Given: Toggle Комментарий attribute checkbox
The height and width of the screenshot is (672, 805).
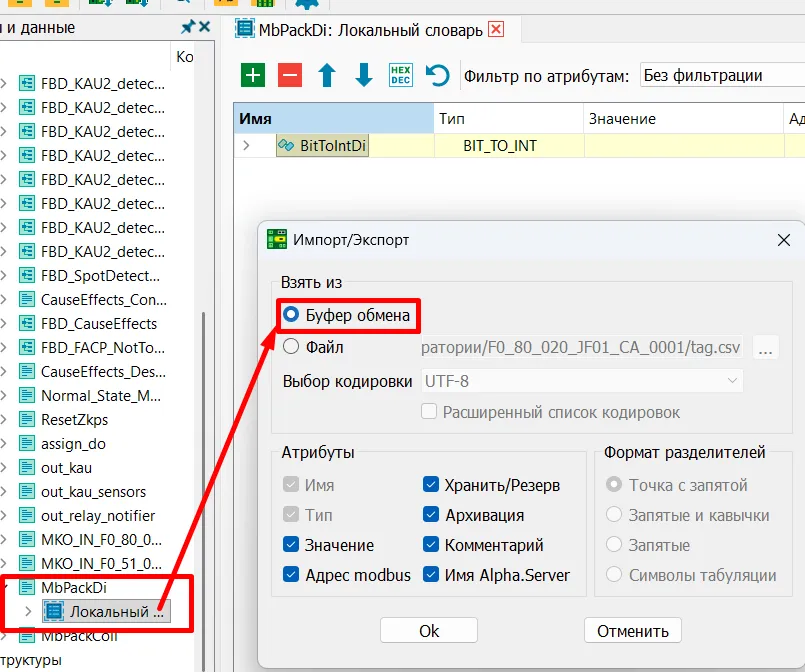Looking at the screenshot, I should point(431,544).
